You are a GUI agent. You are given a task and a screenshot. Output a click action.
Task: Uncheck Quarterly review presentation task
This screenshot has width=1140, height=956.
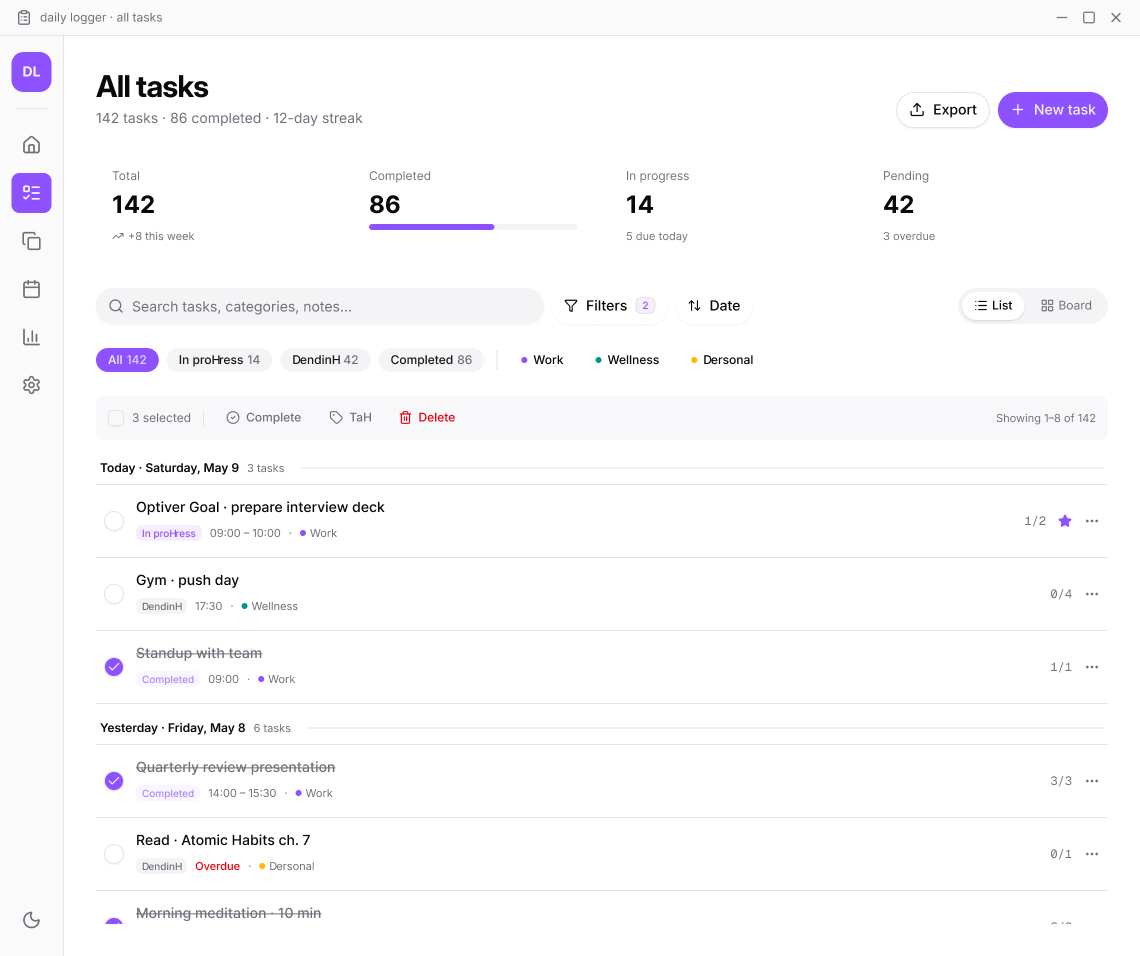(114, 781)
